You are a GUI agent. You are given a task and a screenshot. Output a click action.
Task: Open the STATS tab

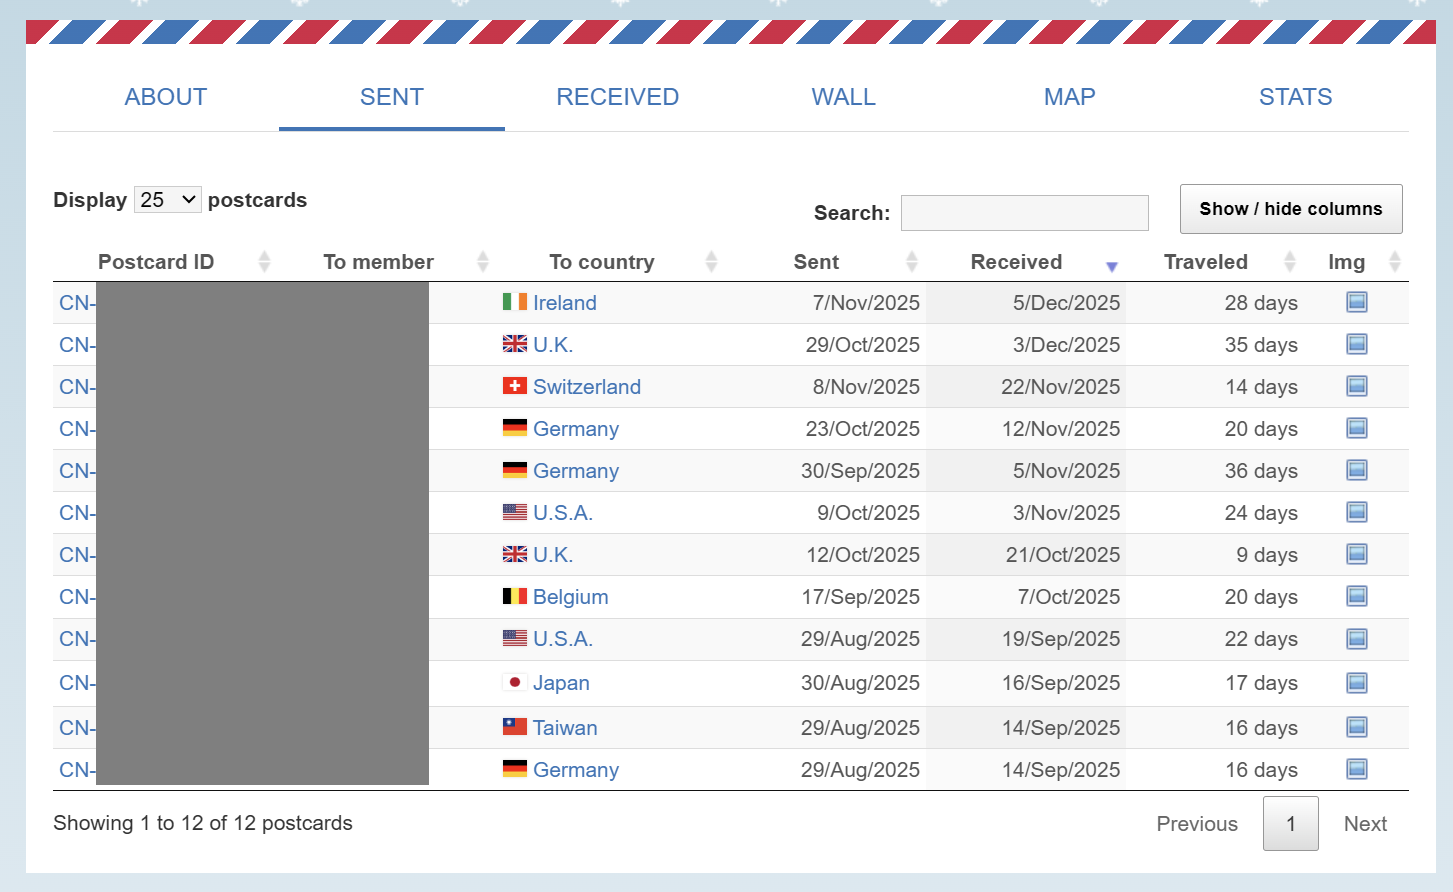click(1295, 97)
